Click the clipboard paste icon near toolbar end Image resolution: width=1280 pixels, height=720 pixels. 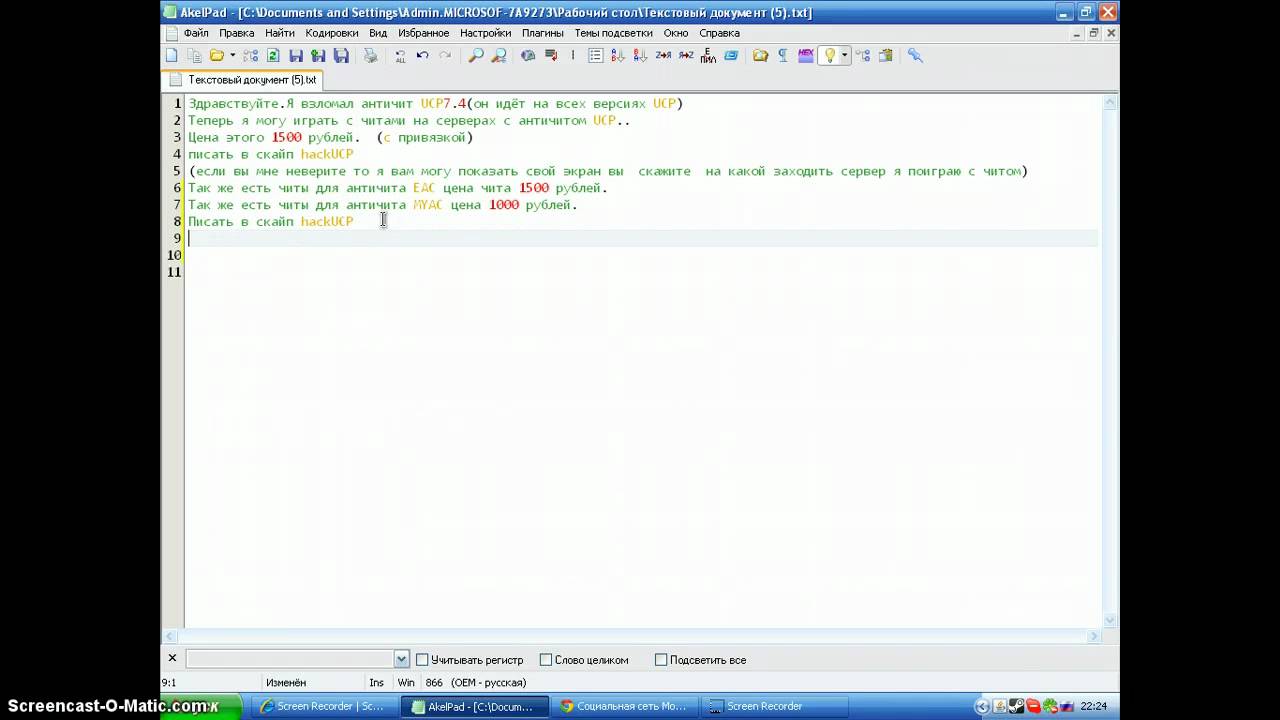885,56
